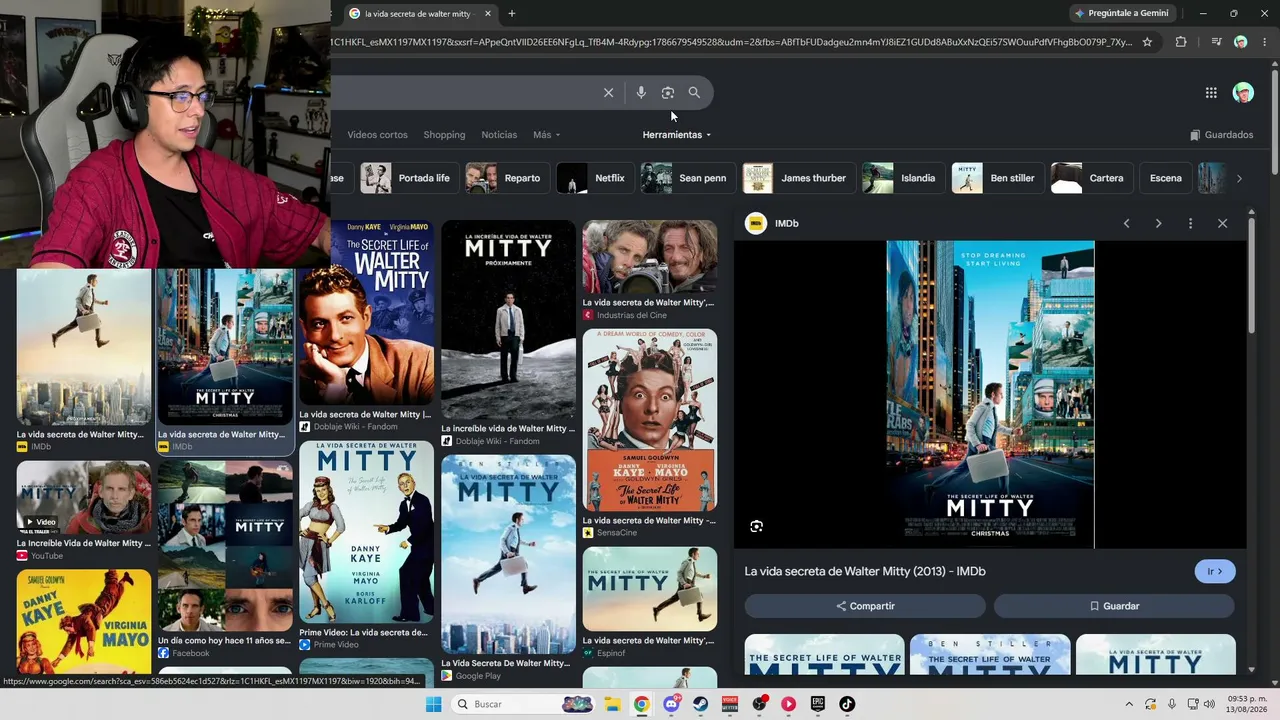Switch to the Videos cortos tab

[377, 135]
